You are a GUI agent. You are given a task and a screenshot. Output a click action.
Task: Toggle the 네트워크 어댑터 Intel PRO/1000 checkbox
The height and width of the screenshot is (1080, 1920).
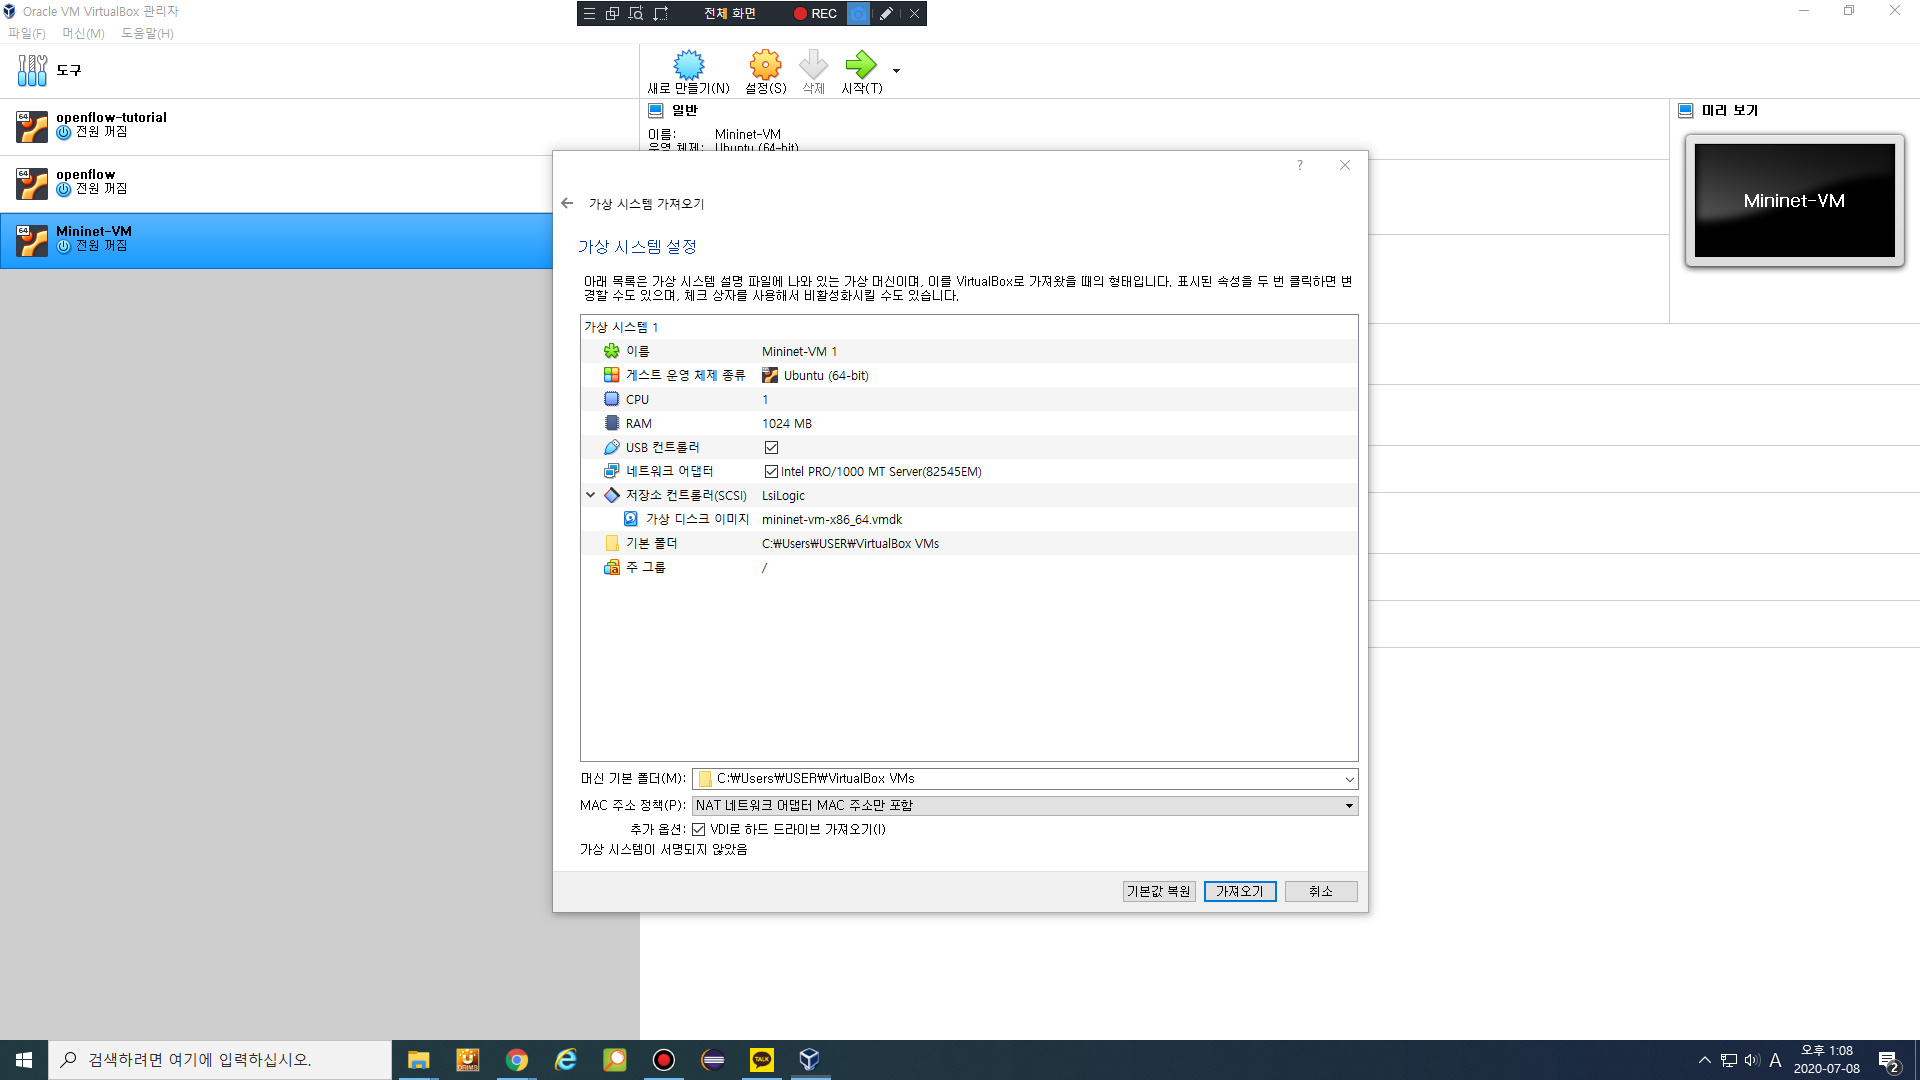pos(771,472)
